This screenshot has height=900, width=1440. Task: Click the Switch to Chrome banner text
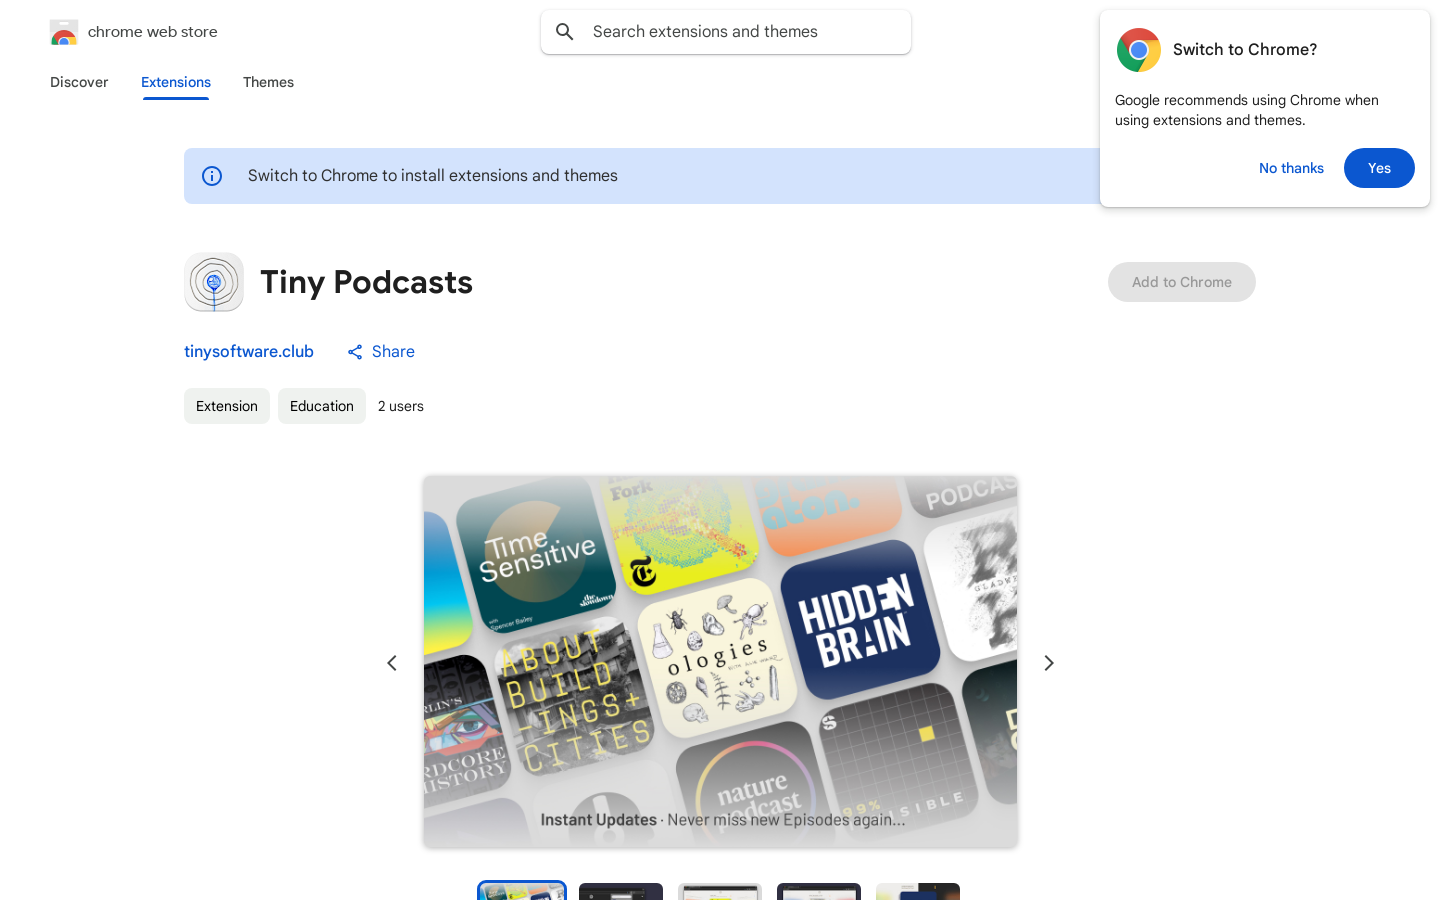(433, 176)
